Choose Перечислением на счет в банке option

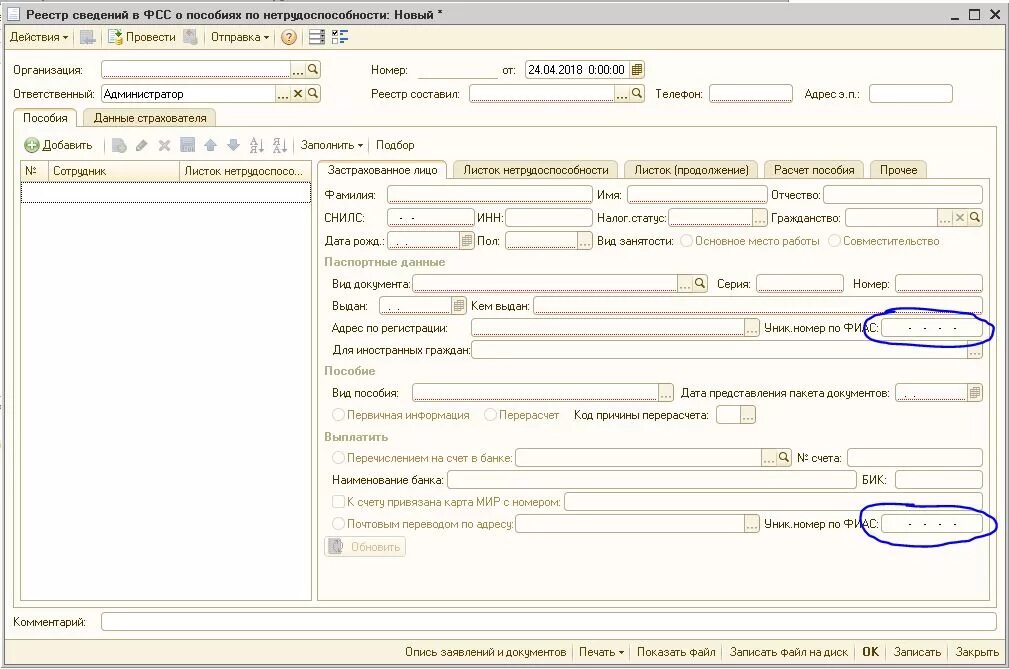pyautogui.click(x=338, y=458)
